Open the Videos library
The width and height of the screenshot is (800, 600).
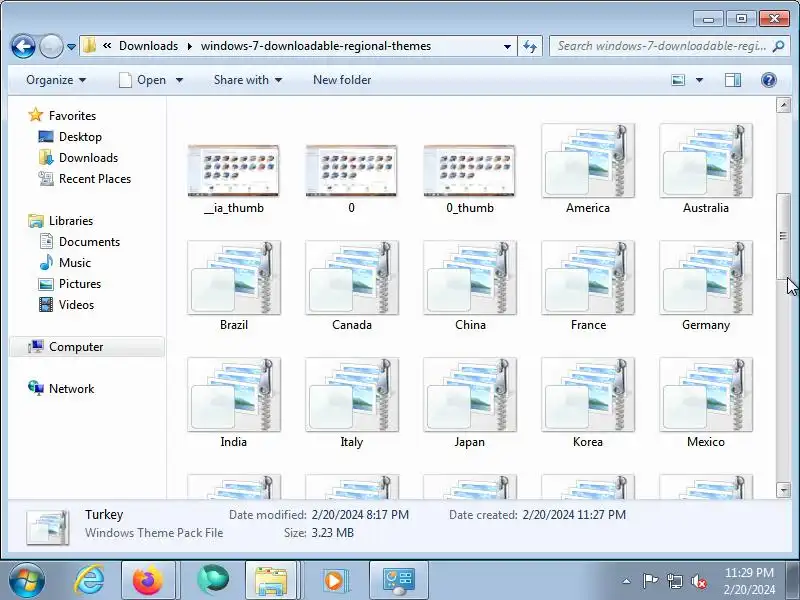pyautogui.click(x=76, y=305)
